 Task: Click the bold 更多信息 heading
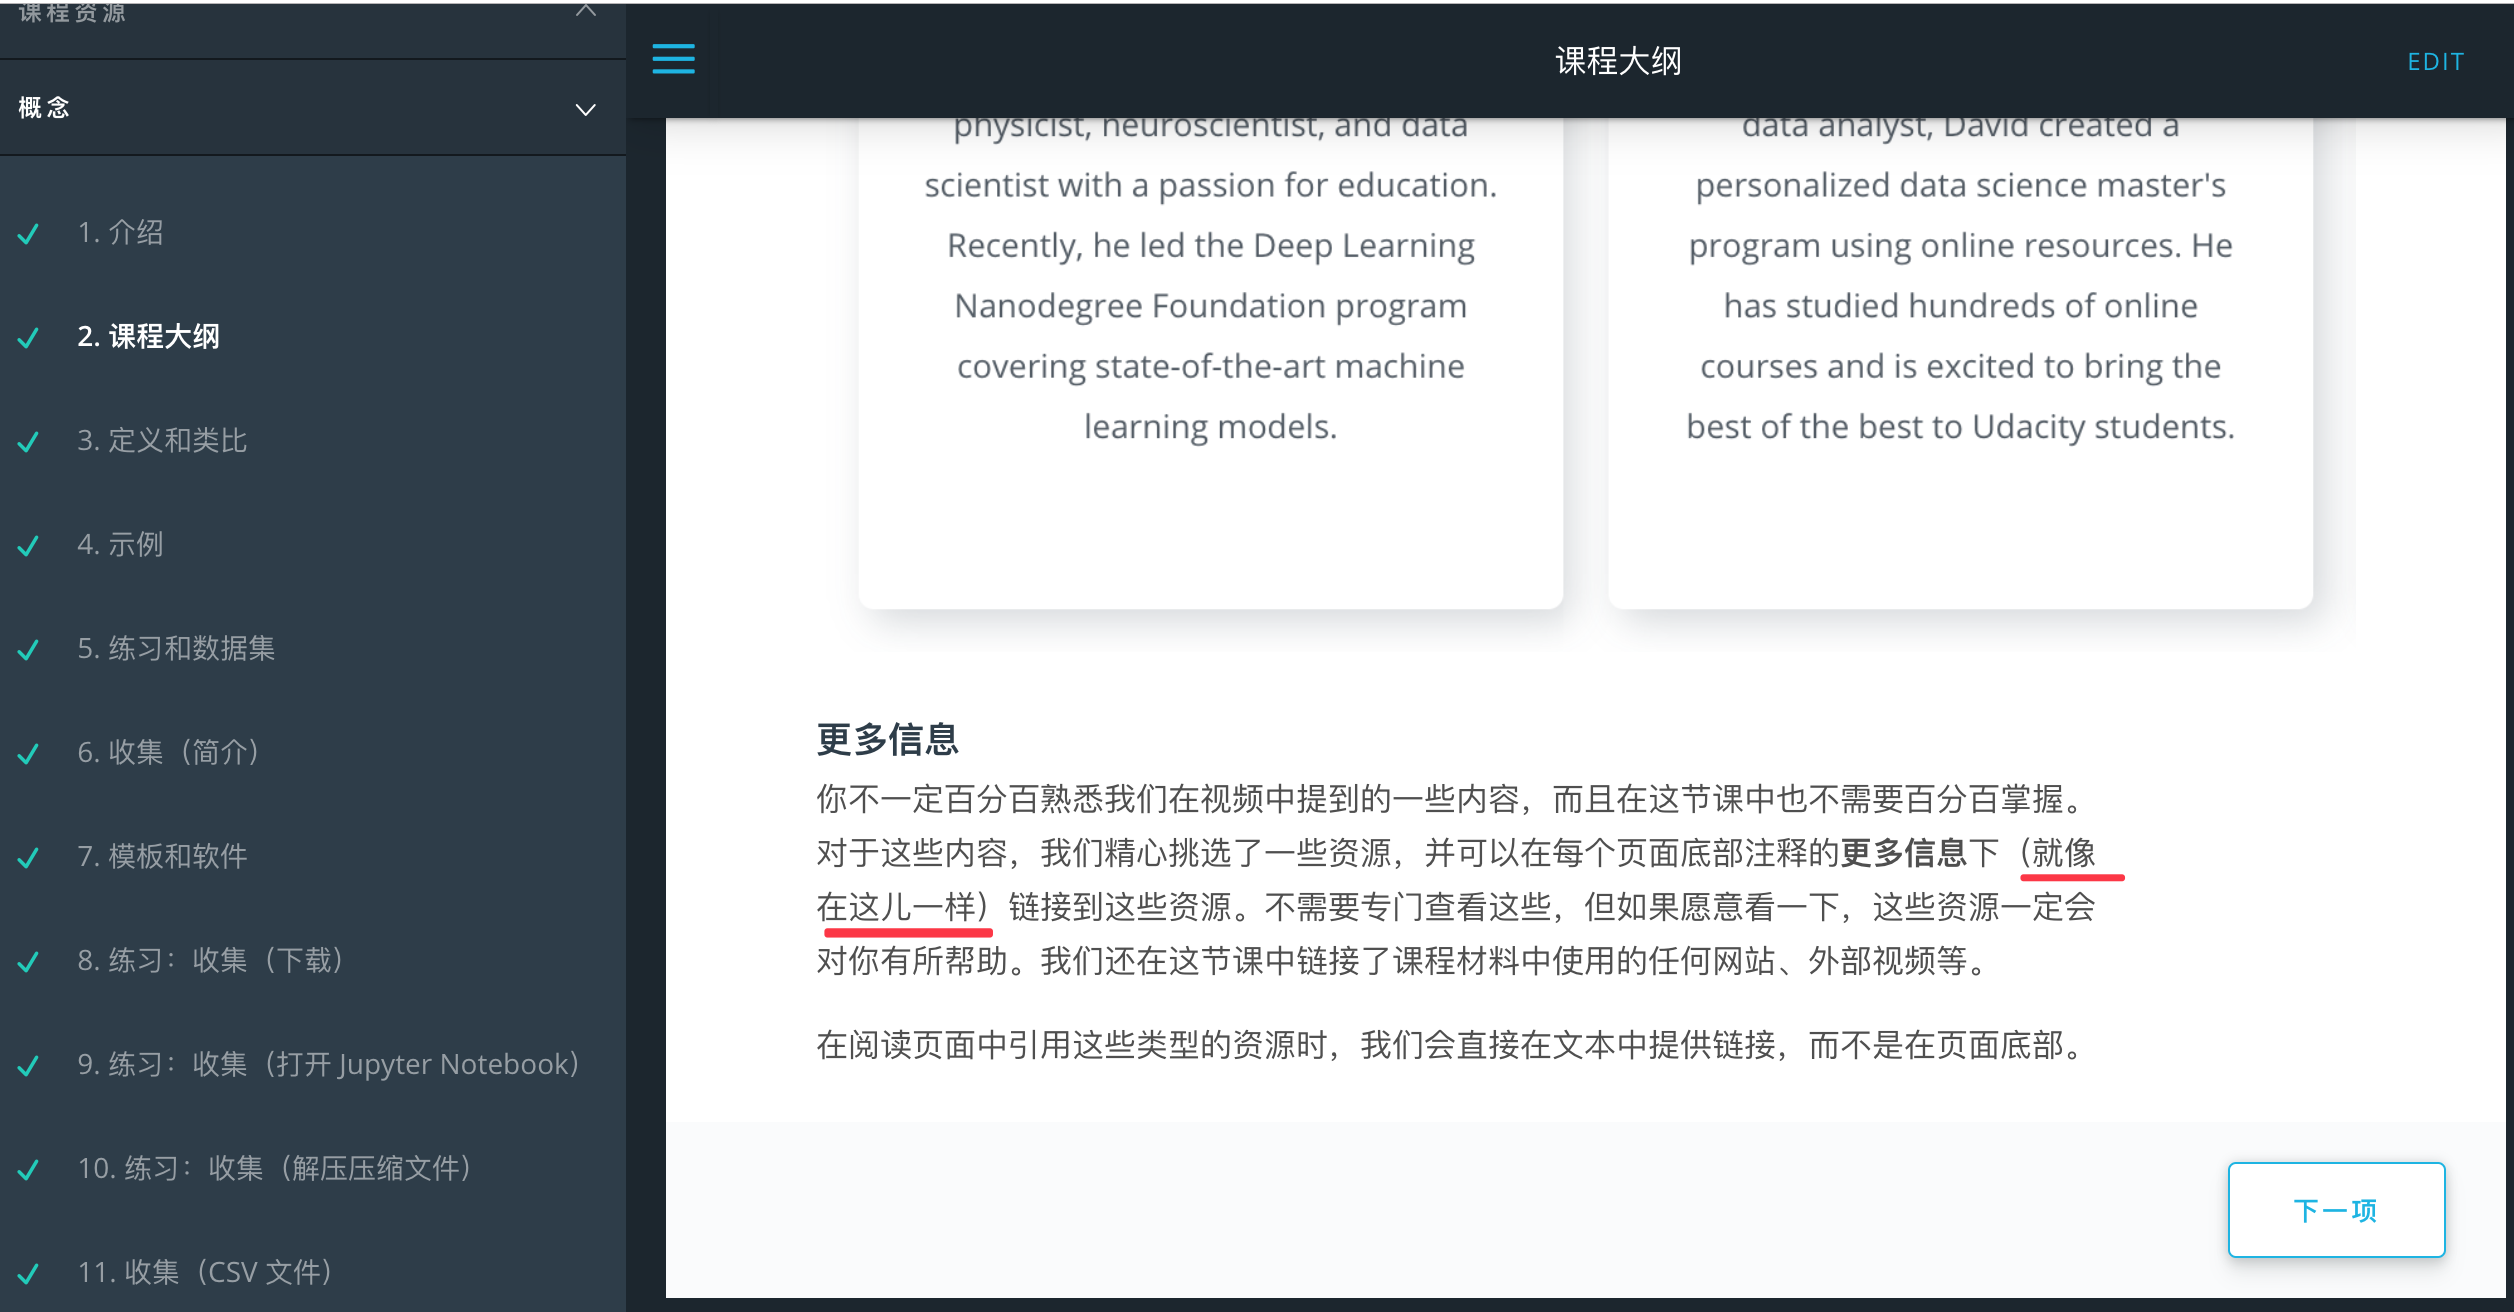pos(888,740)
